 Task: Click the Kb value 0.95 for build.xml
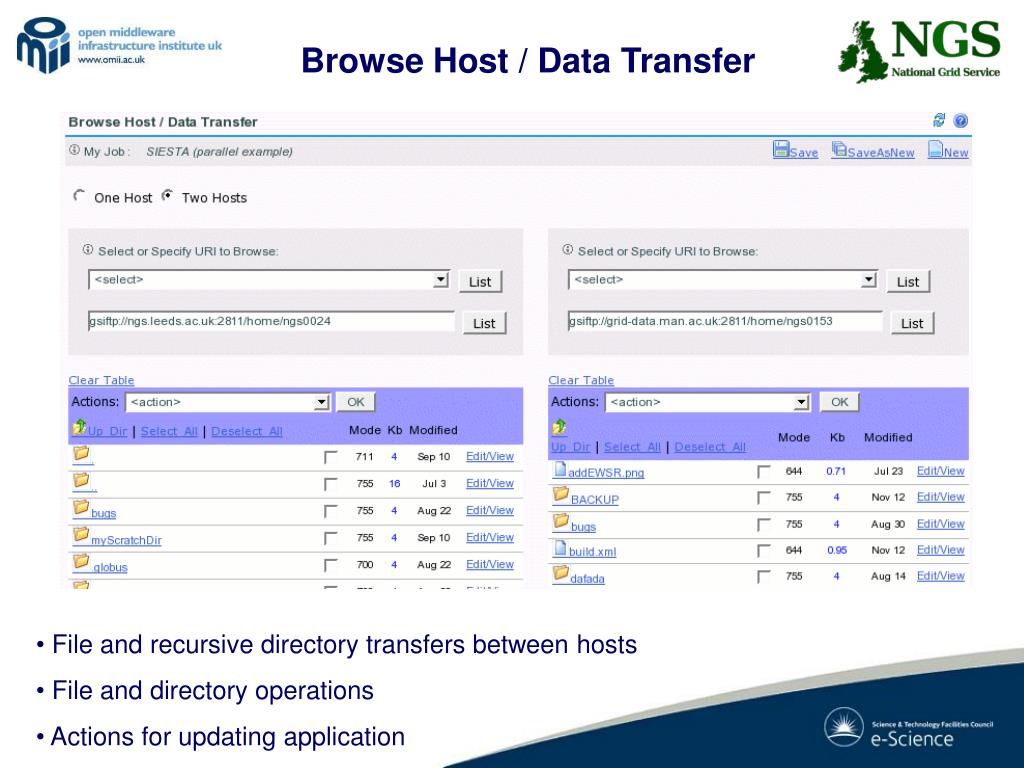click(837, 551)
